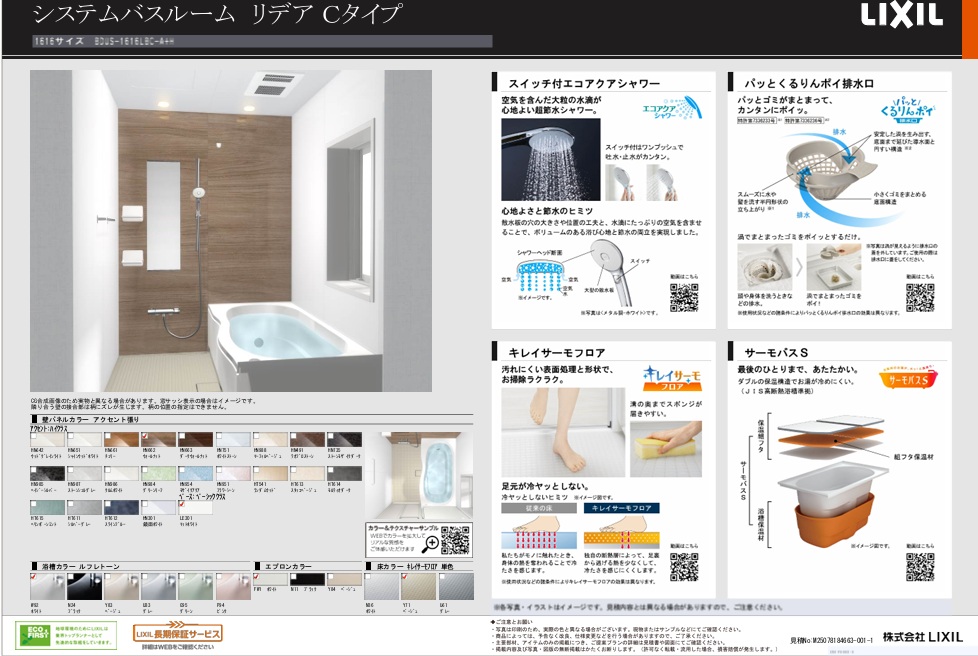Click the main bathroom rendering image
978x656 pixels.
[230, 230]
